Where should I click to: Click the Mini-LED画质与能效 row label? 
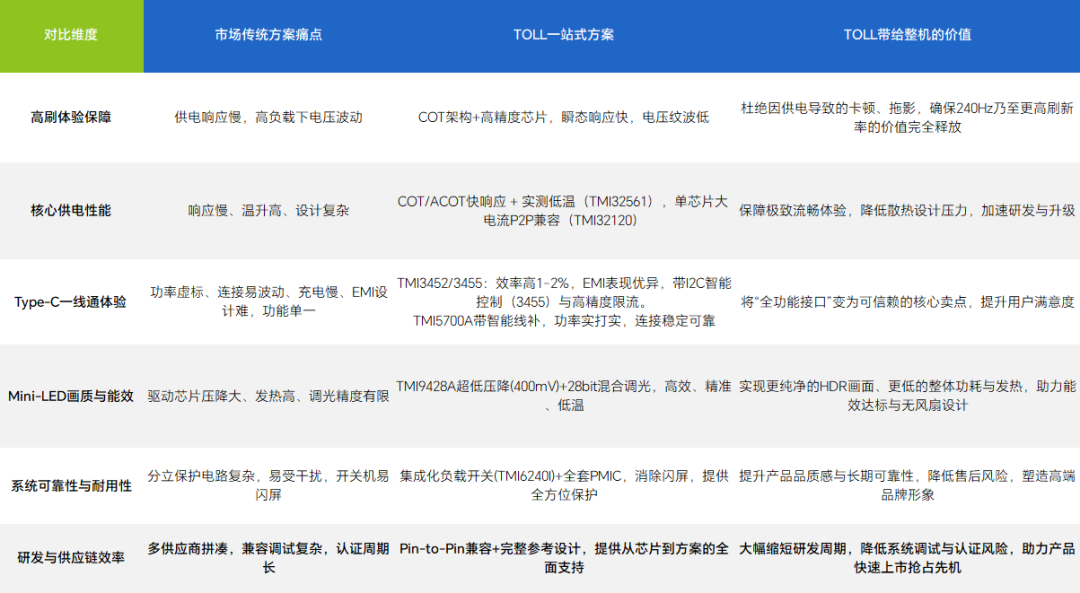71,396
